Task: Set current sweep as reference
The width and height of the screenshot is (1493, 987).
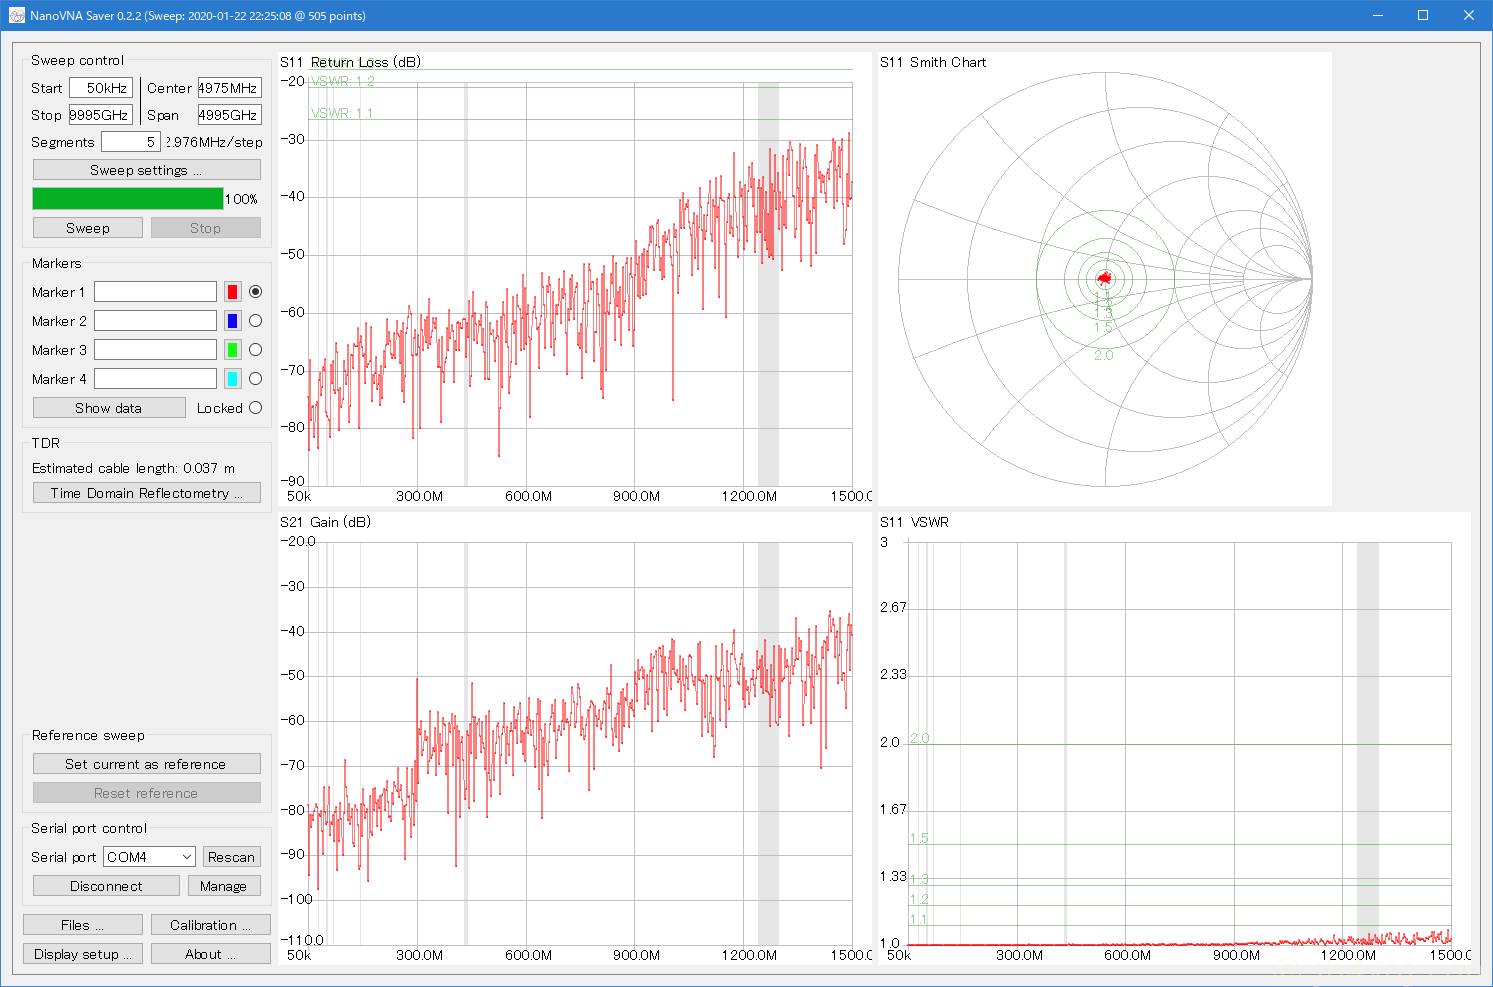Action: tap(147, 764)
